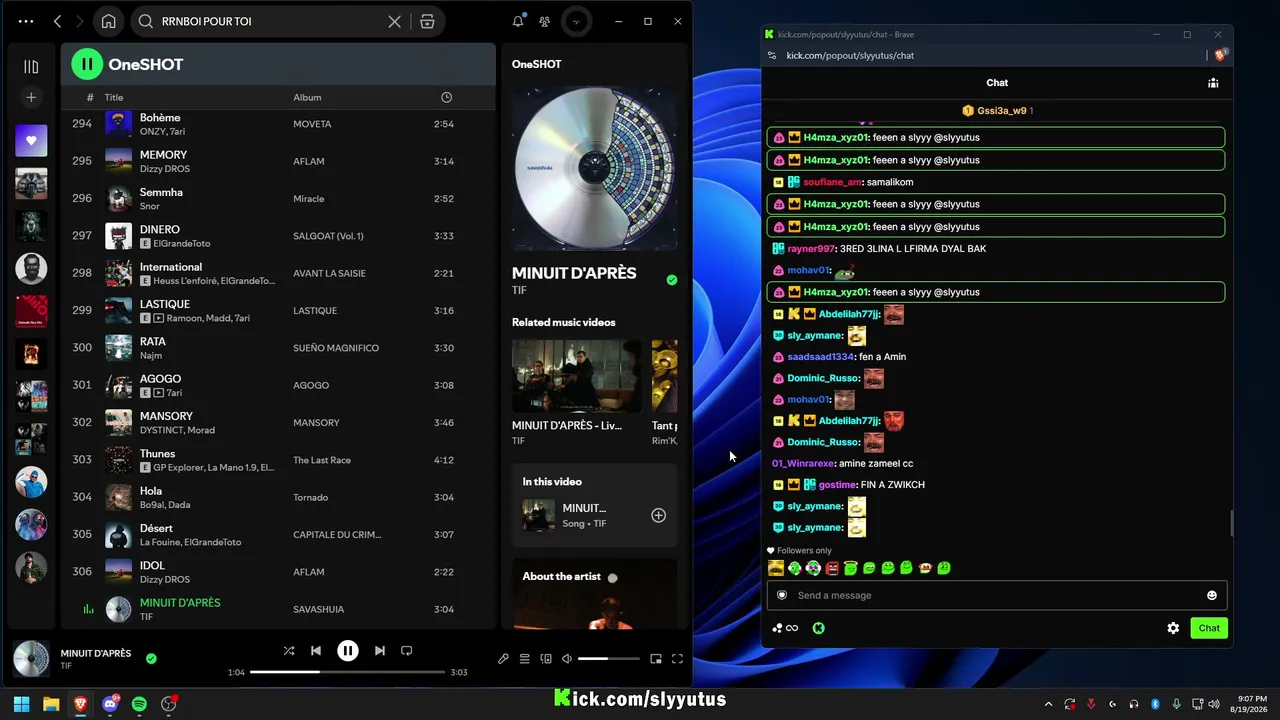Toggle saved check beside MINUIT D'APRÈS title
Image resolution: width=1280 pixels, height=720 pixels.
[x=672, y=280]
